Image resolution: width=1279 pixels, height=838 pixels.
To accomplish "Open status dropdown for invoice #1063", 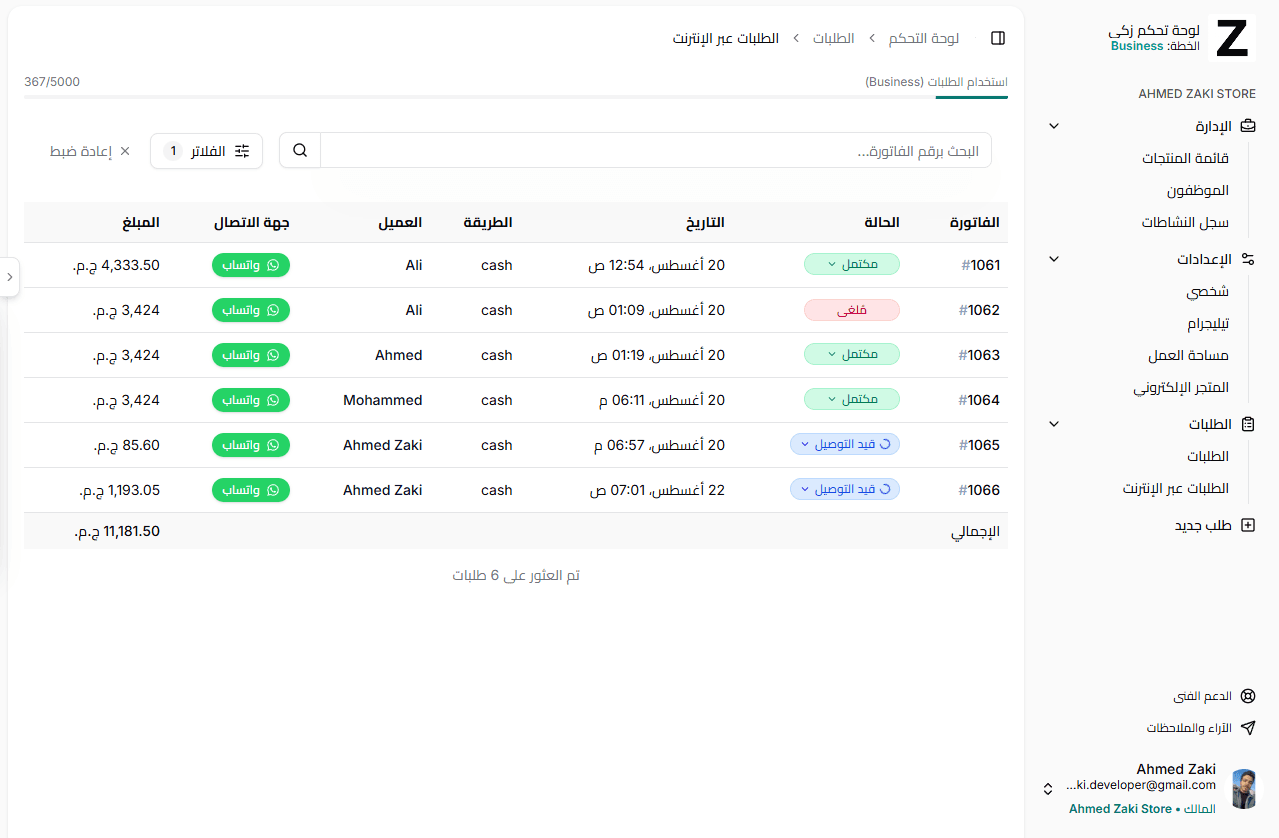I will click(x=852, y=354).
